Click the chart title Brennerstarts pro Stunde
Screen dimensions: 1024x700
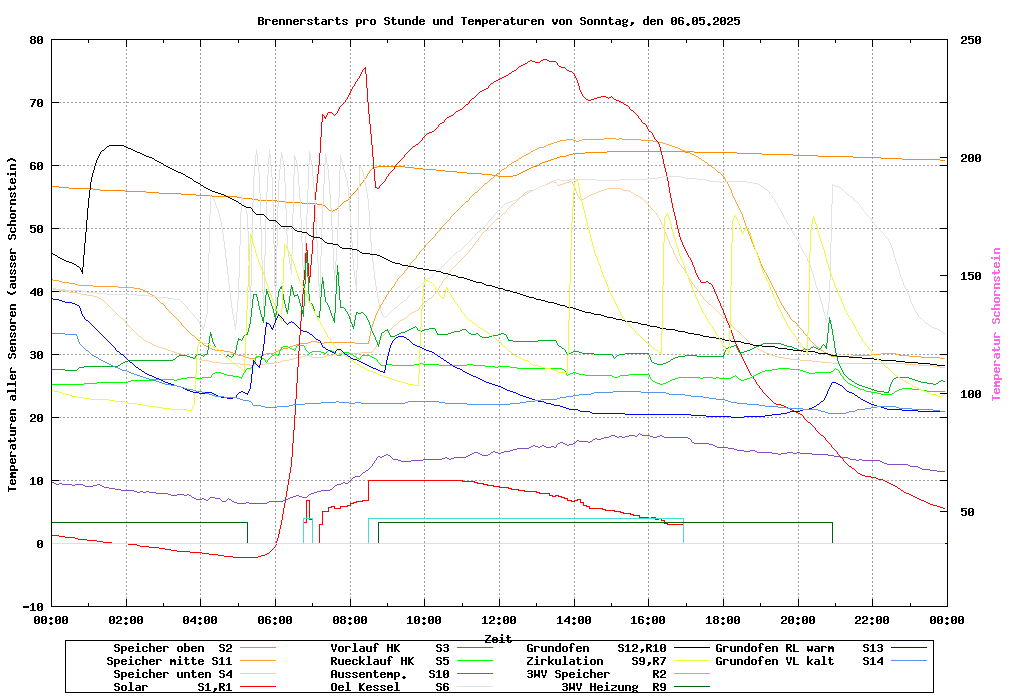click(x=498, y=21)
